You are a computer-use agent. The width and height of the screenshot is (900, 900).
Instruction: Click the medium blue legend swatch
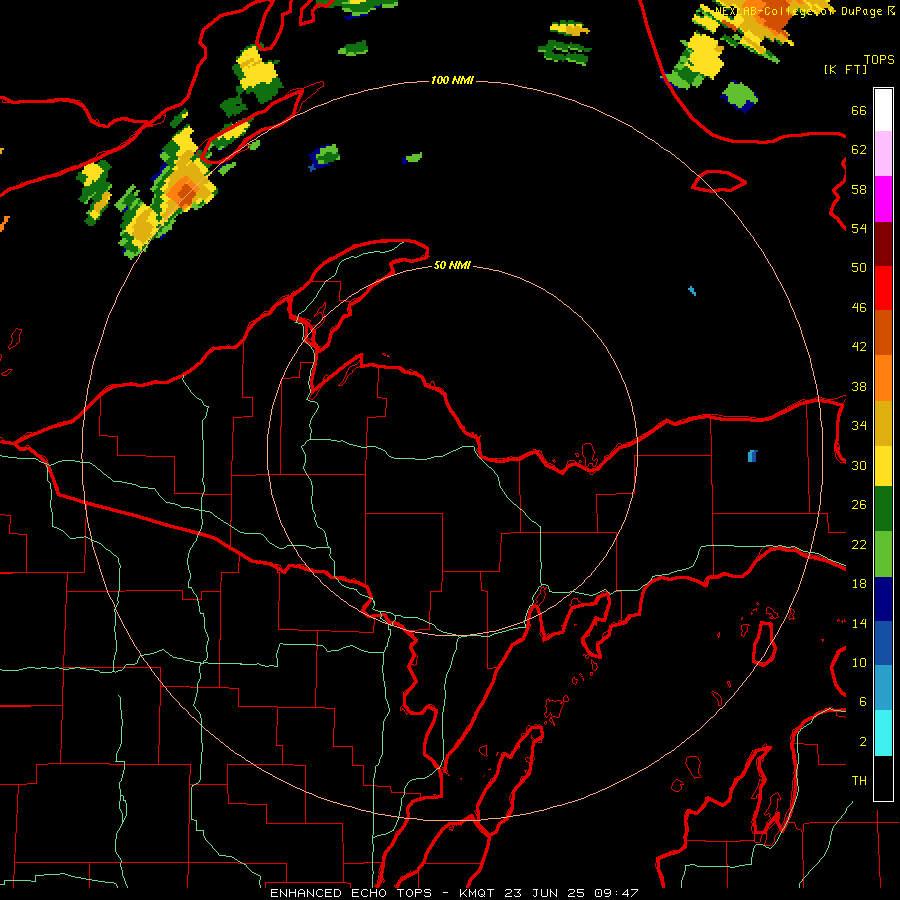[x=883, y=643]
